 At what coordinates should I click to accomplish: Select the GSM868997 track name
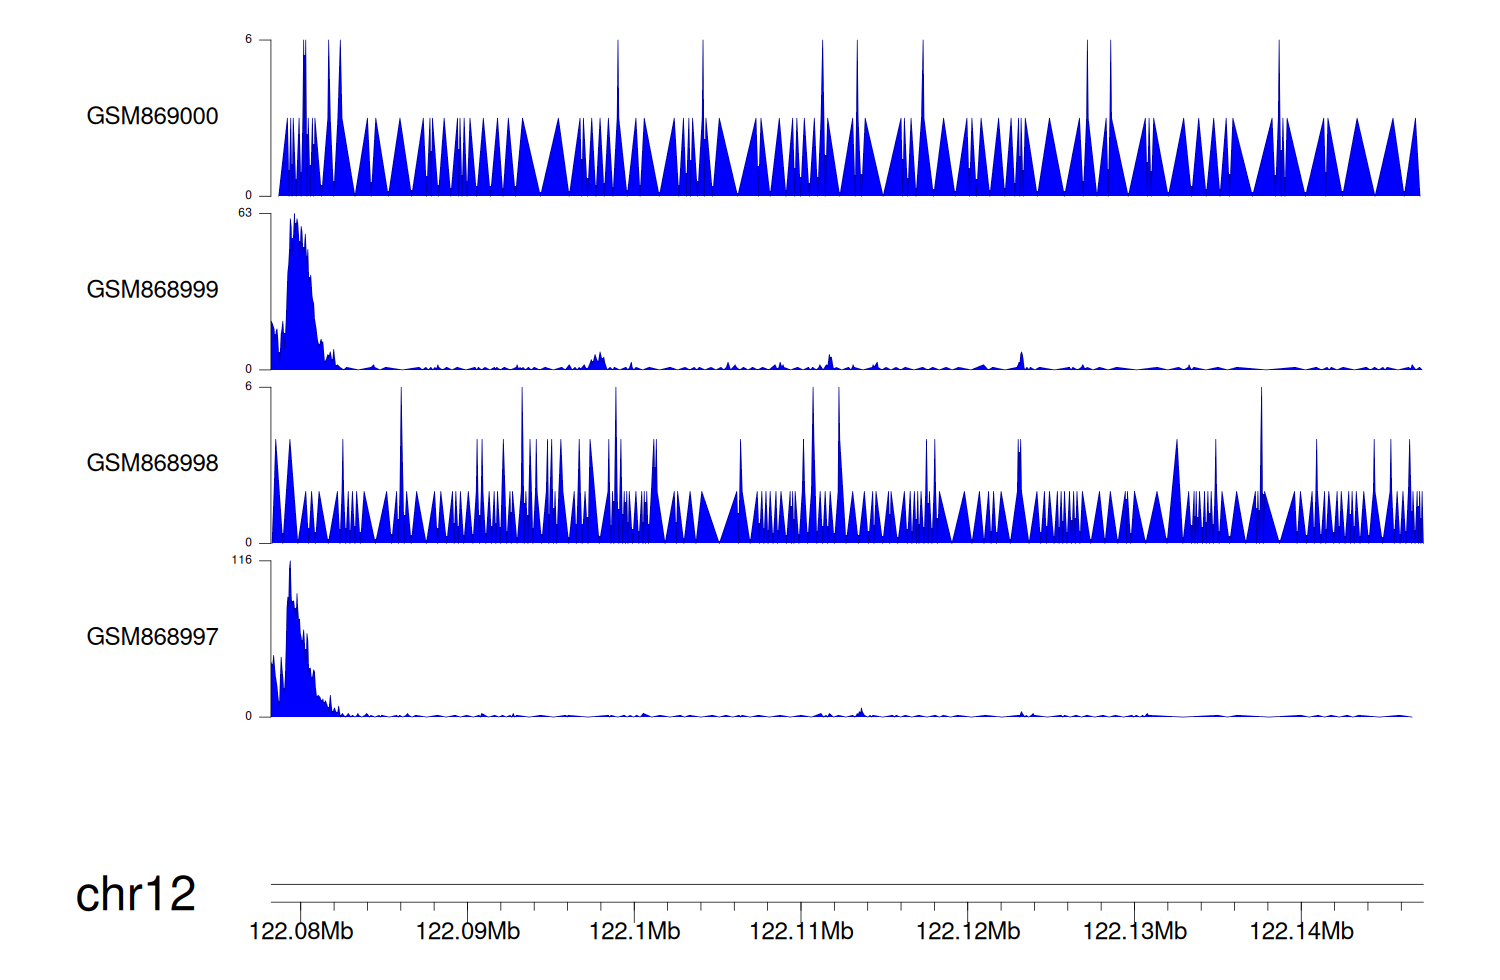click(x=152, y=637)
